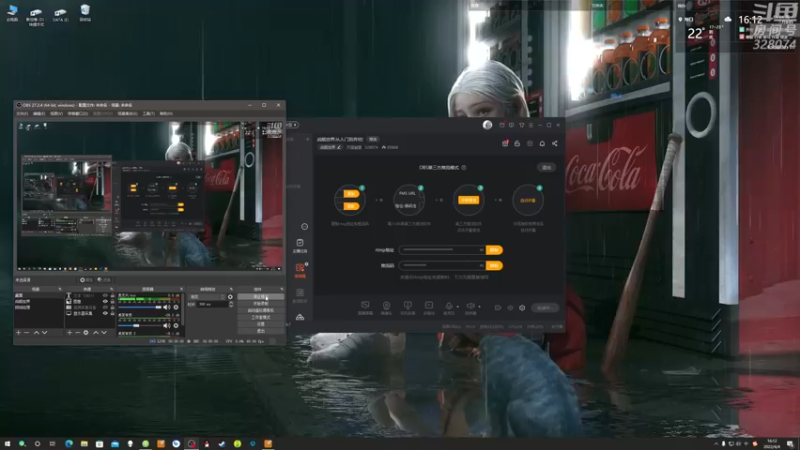Toggle lock for the text source in OBS
Image resolution: width=800 pixels, height=450 pixels.
[112, 296]
